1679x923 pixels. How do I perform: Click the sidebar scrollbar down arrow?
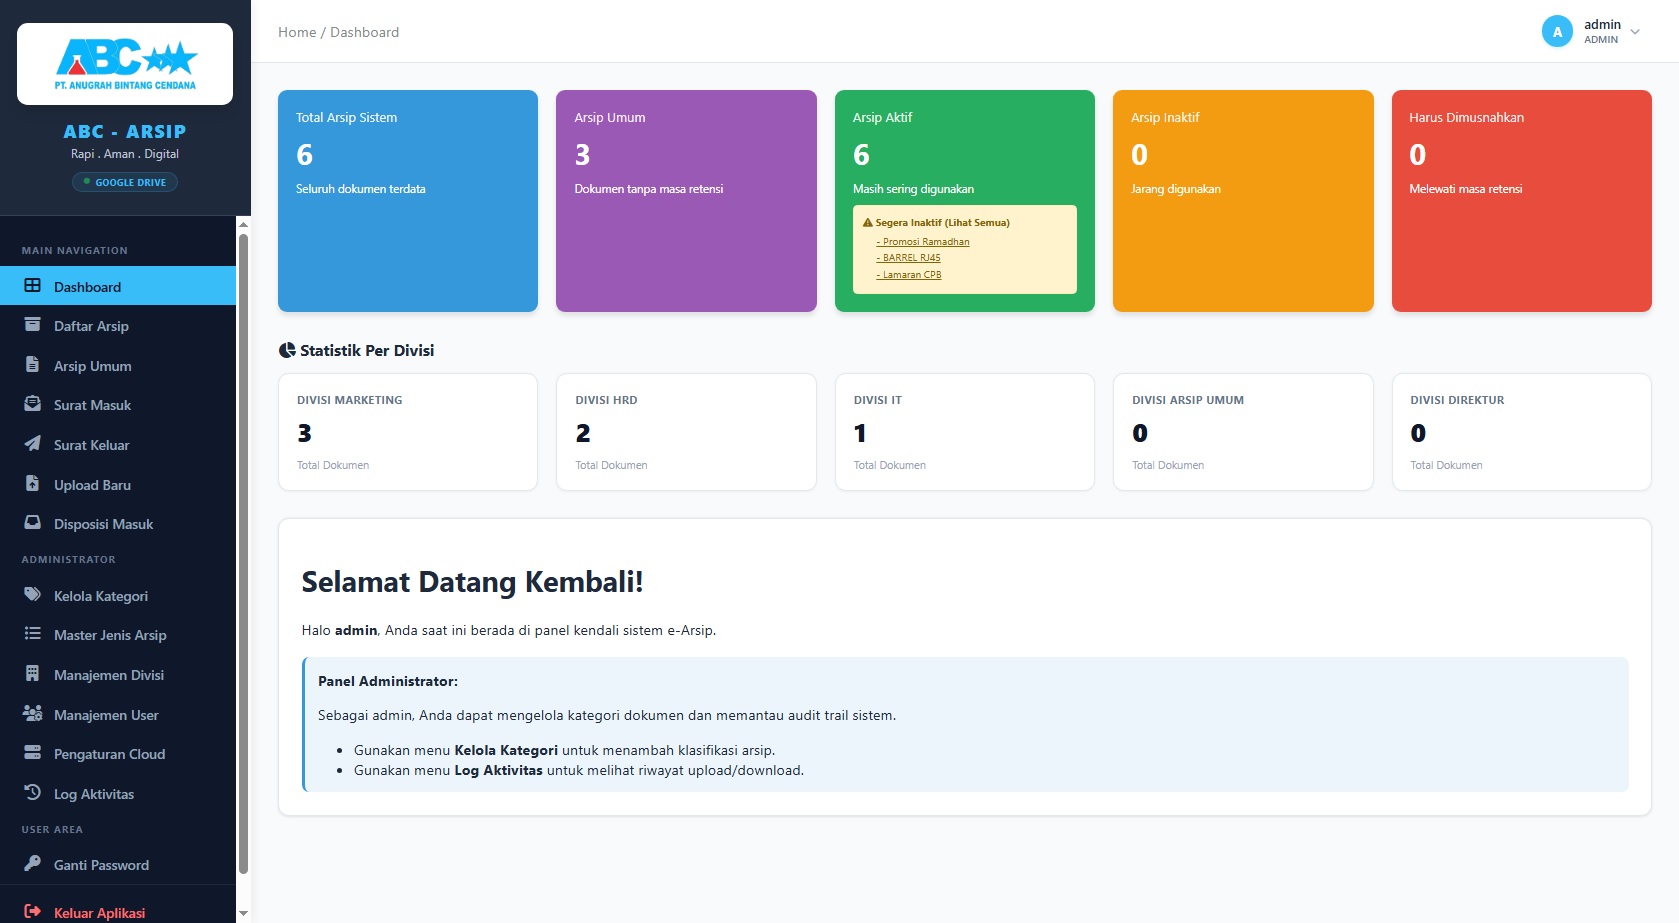tap(243, 913)
